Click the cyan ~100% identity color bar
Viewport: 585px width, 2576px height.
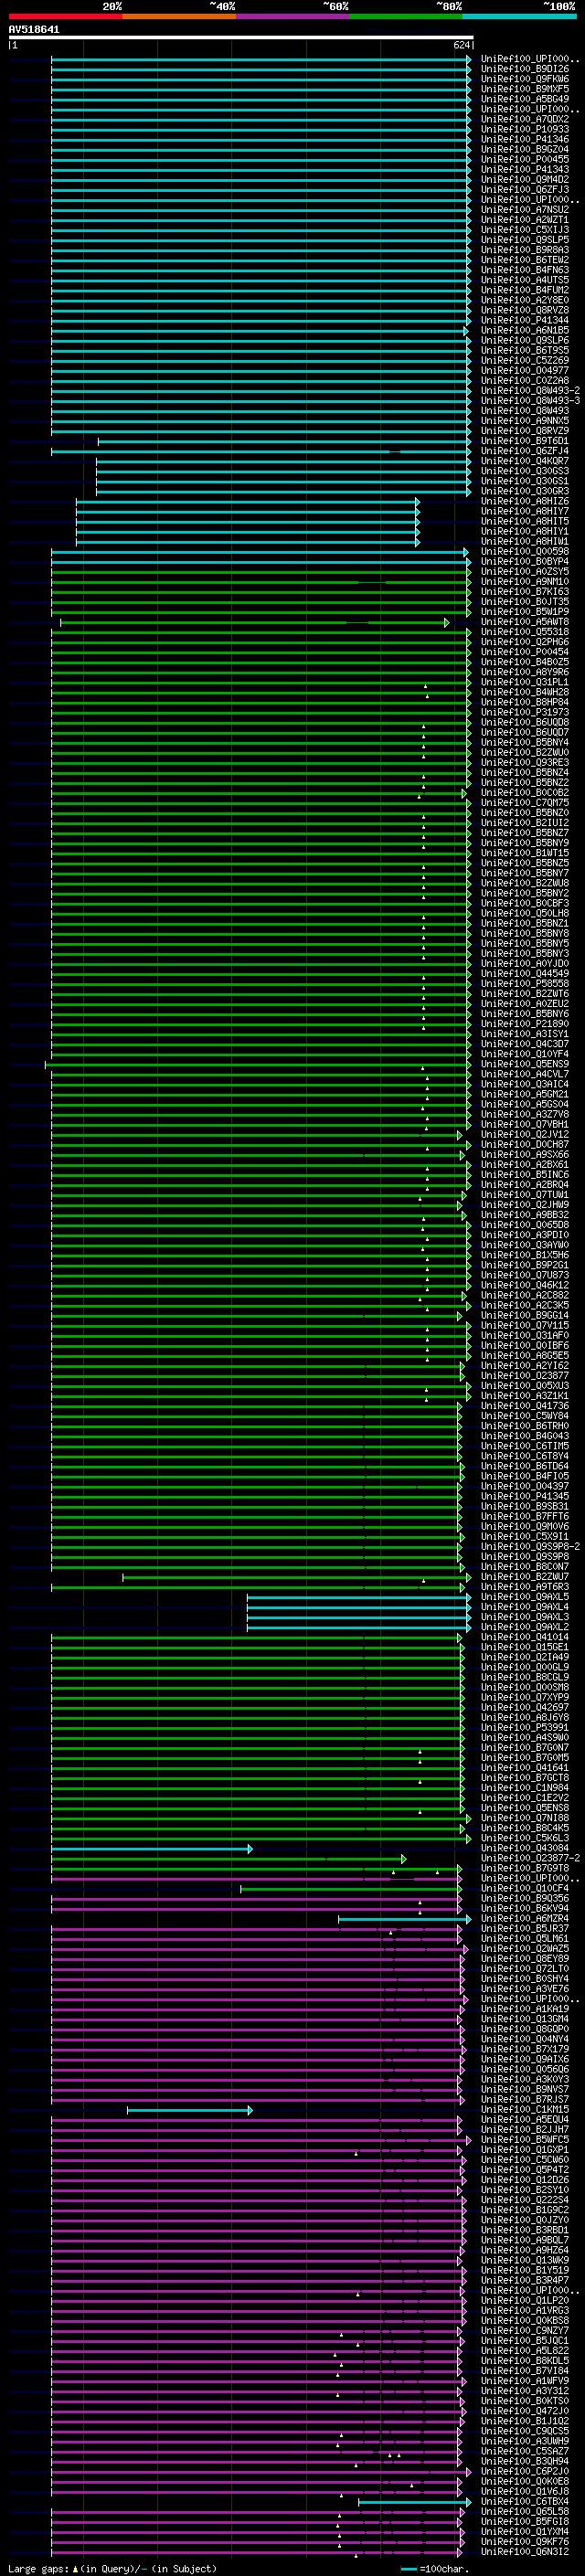(x=519, y=16)
